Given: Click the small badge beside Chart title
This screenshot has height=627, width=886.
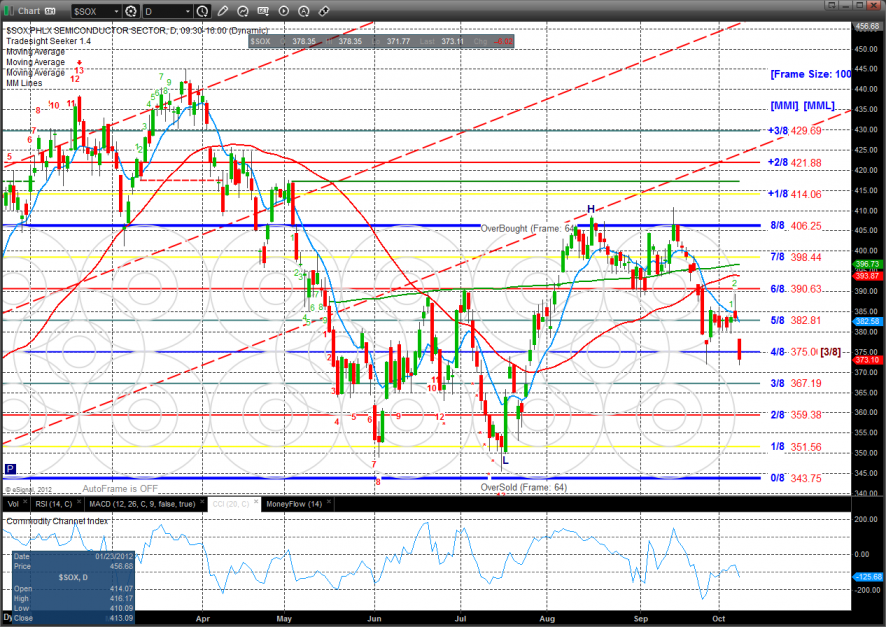Looking at the screenshot, I should click(50, 11).
